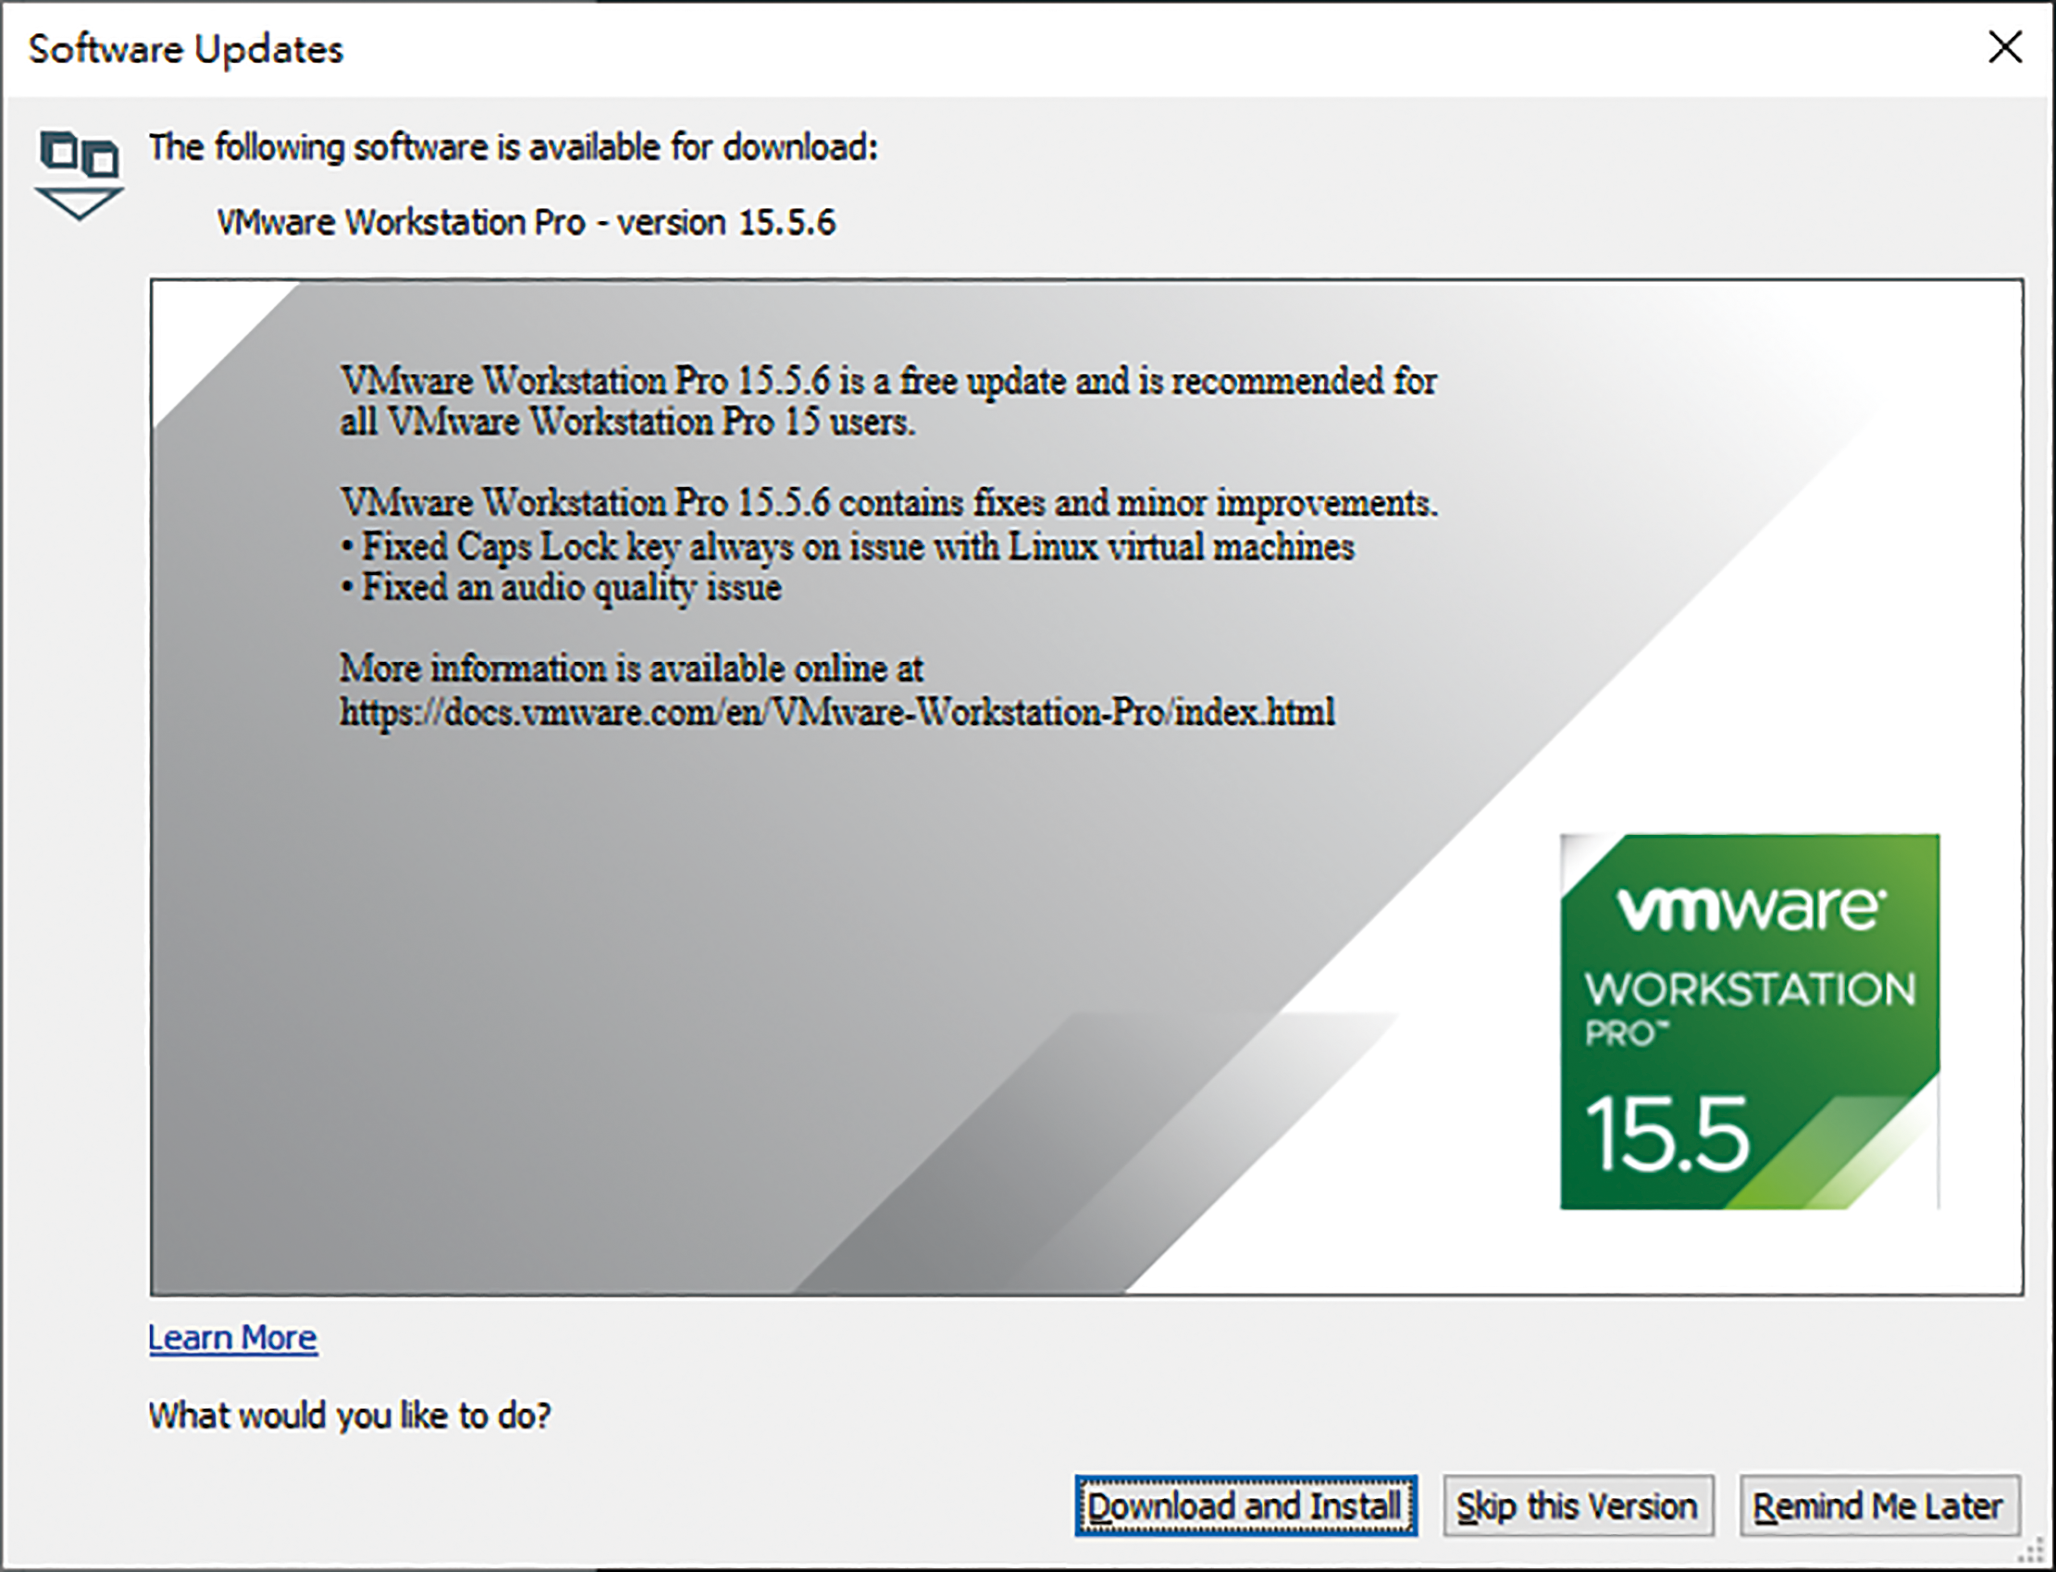This screenshot has height=1572, width=2056.
Task: Click the resize grip in dialog corner
Action: pyautogui.click(x=2032, y=1549)
